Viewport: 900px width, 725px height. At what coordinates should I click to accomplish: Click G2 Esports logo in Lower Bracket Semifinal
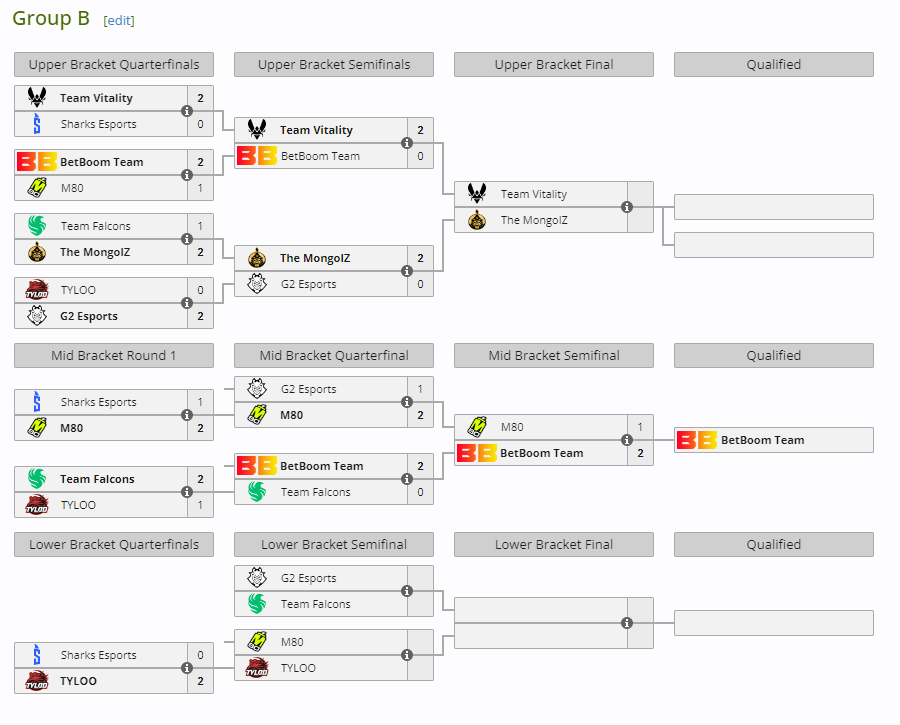click(x=257, y=578)
